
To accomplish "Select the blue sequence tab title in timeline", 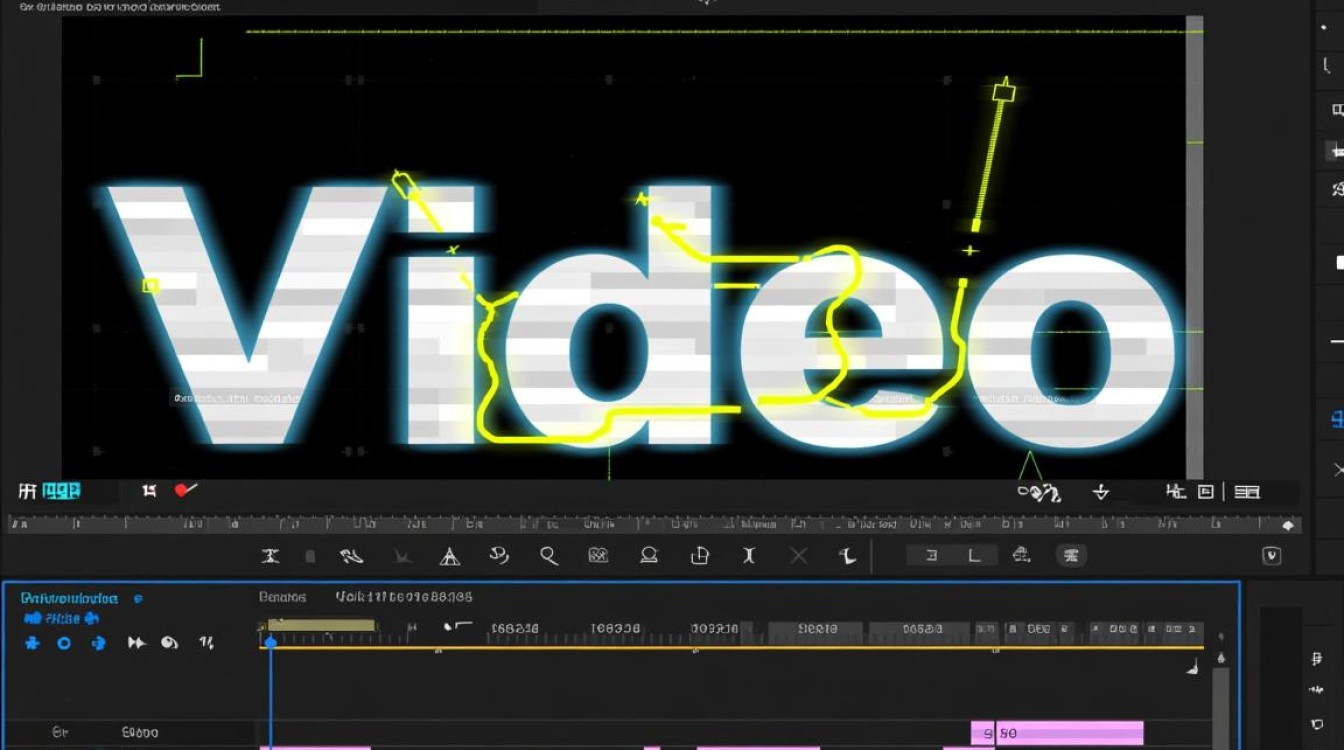I will pyautogui.click(x=69, y=598).
